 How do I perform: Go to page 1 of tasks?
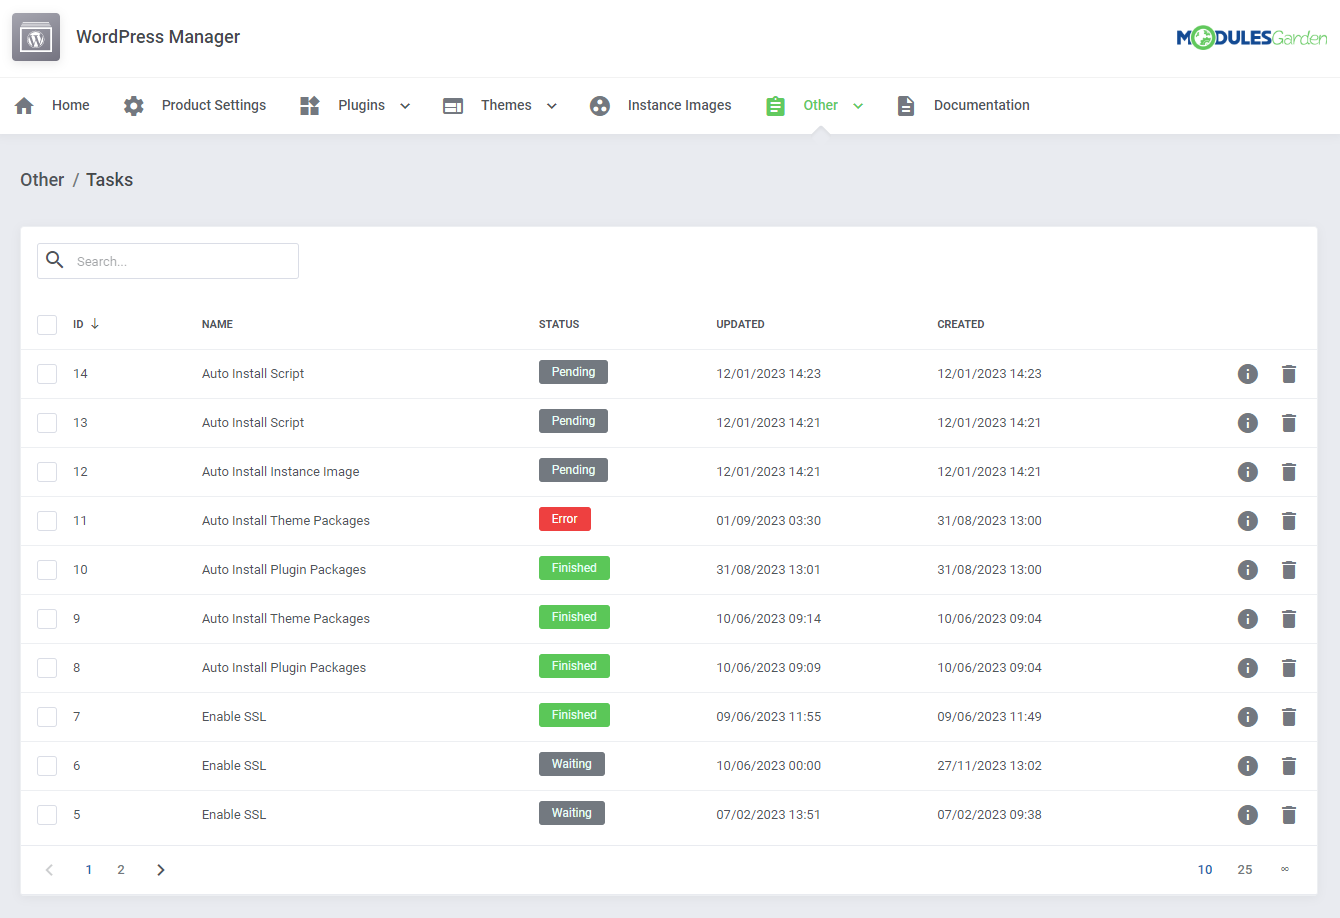click(89, 870)
